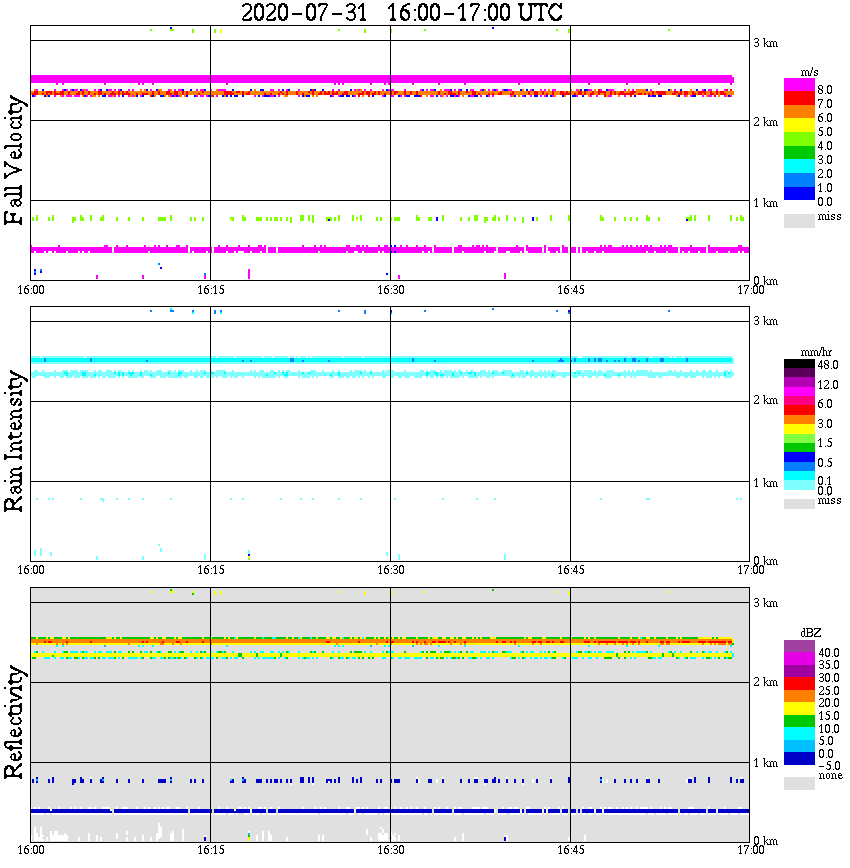The image size is (850, 868).
Task: Select the dark blue swatch in the dBZ legend
Action: (x=799, y=758)
